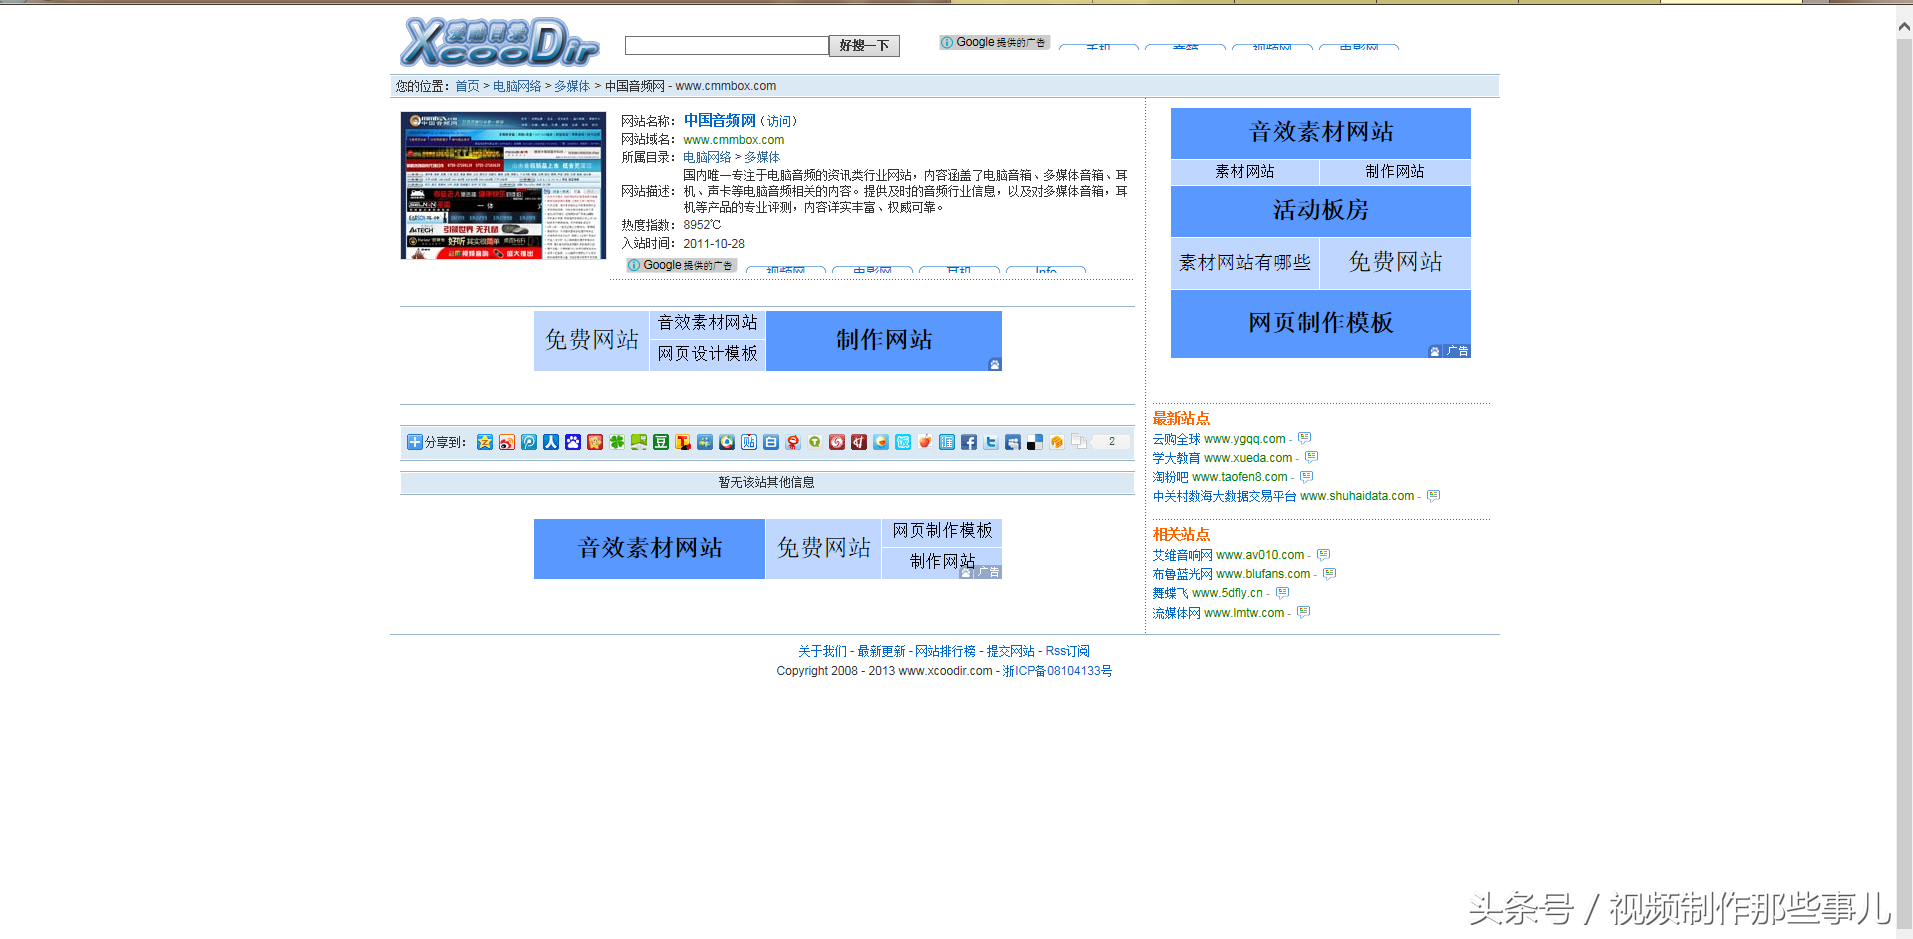Open 电脑网络 breadcrumb link
Screen dimensions: 1913x939
[517, 86]
